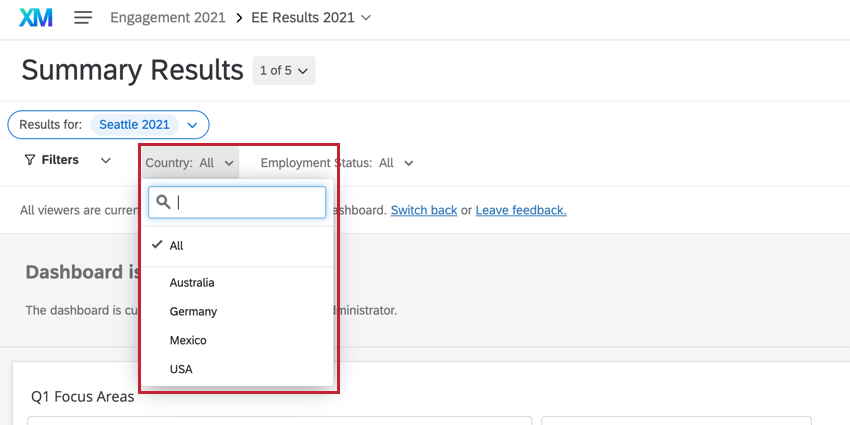Click the breadcrumb arrow after Engagement 2021
This screenshot has width=850, height=425.
coord(239,18)
